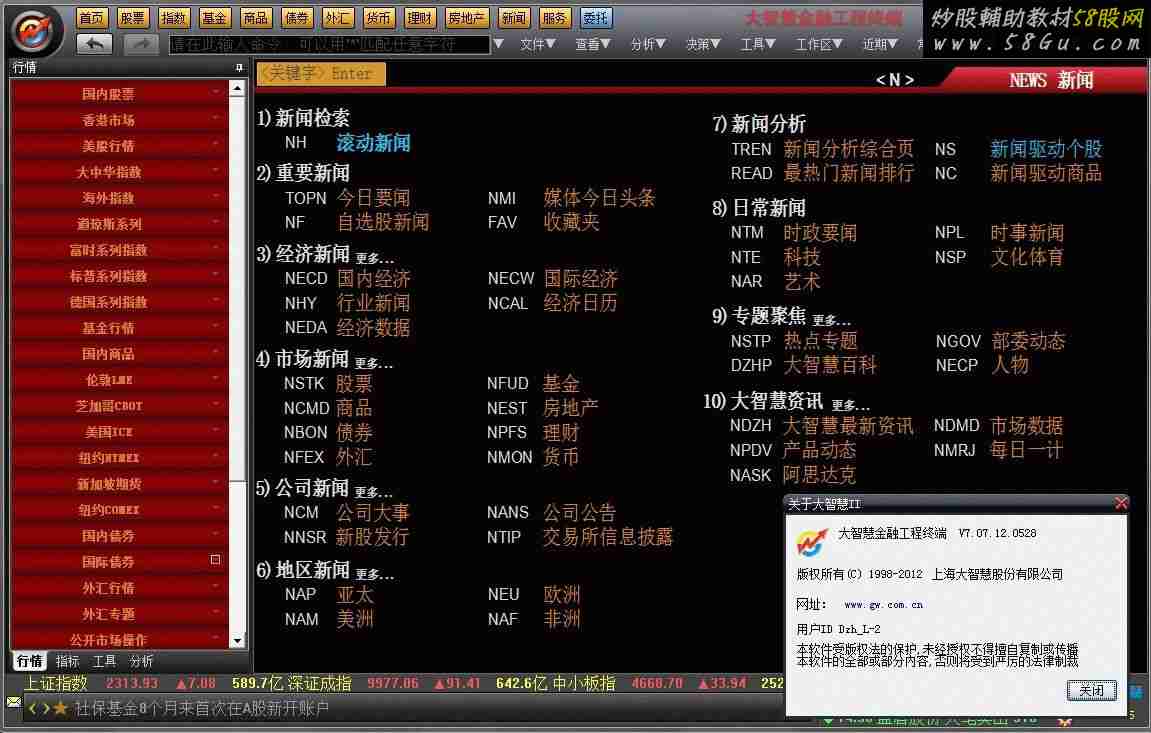
Task: Open 媒体今日头条 link
Action: click(600, 197)
